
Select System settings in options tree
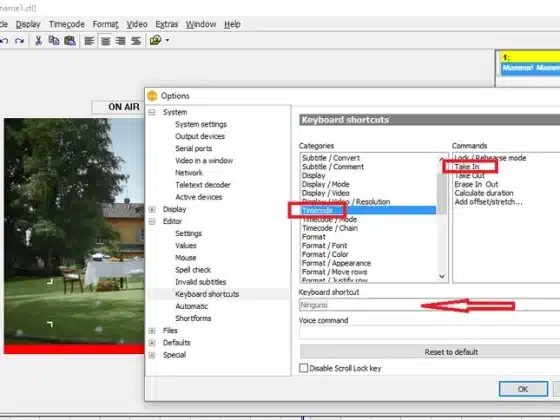pos(201,124)
